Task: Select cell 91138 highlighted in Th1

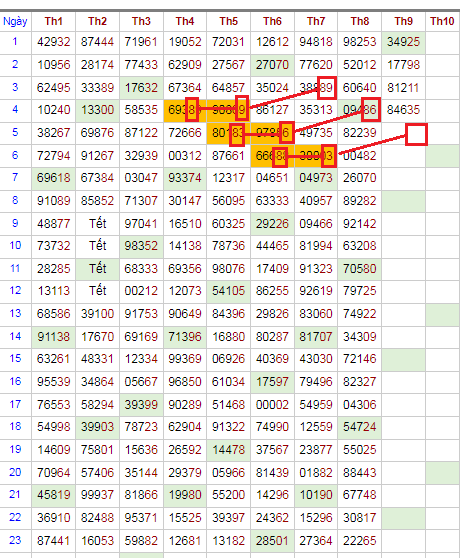Action: point(54,337)
